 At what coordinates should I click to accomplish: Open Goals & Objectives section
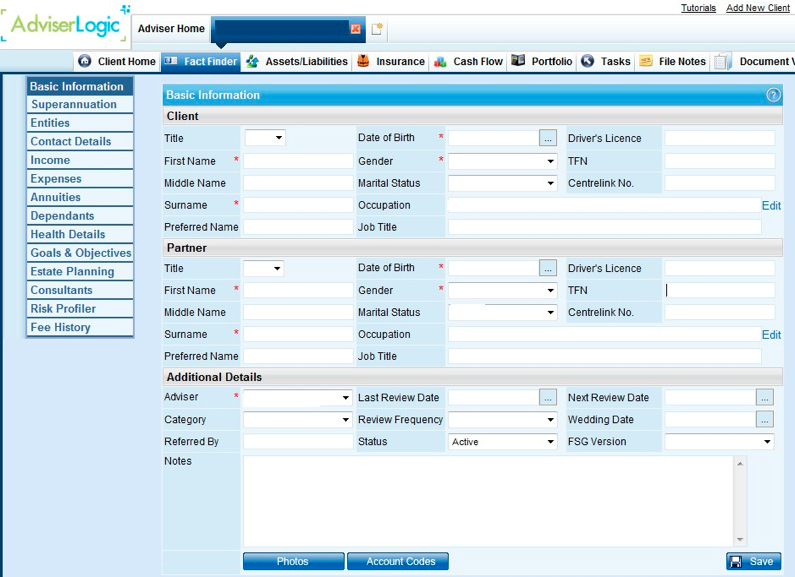(80, 253)
